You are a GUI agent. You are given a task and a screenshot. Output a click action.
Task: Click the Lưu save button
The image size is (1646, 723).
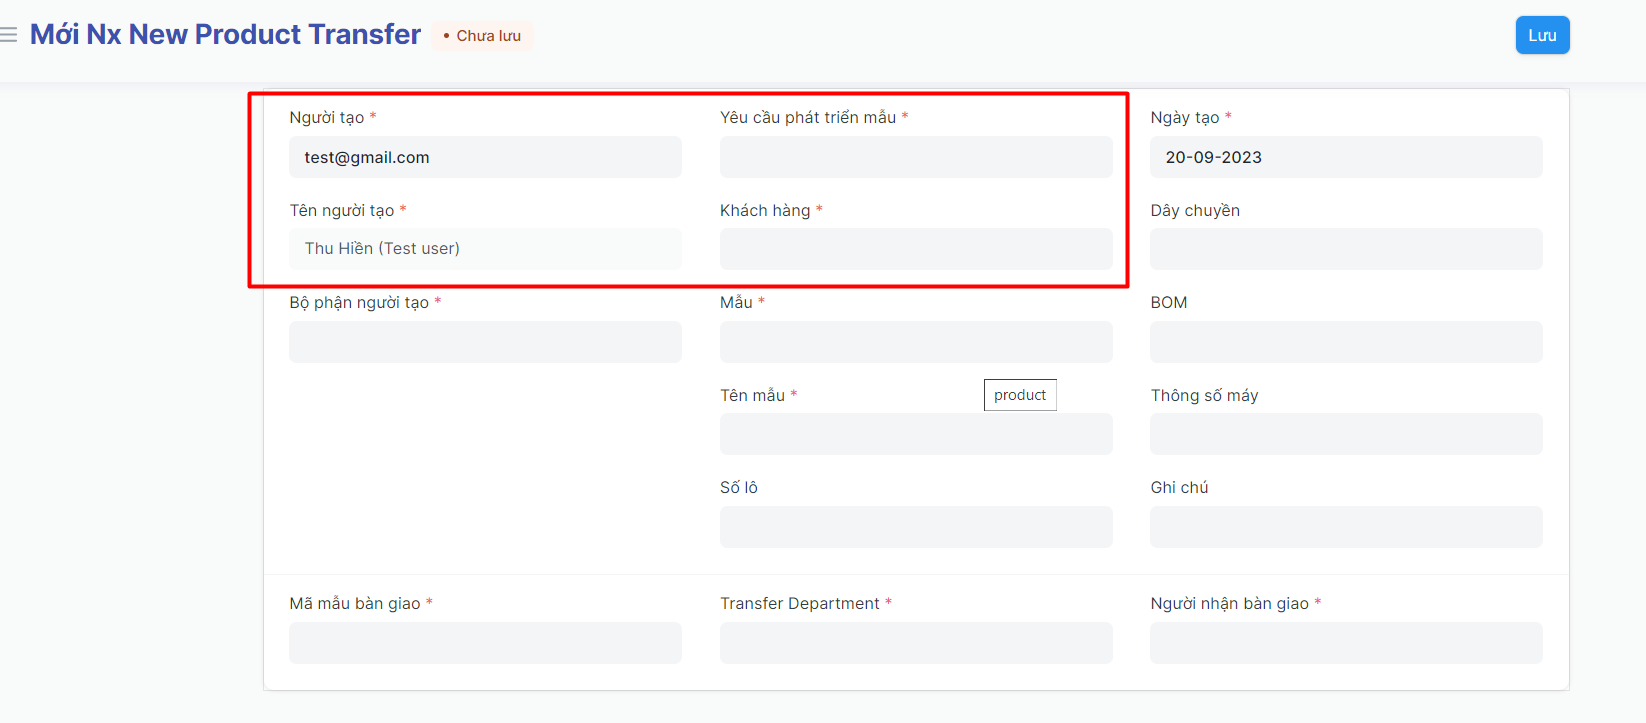click(1542, 35)
